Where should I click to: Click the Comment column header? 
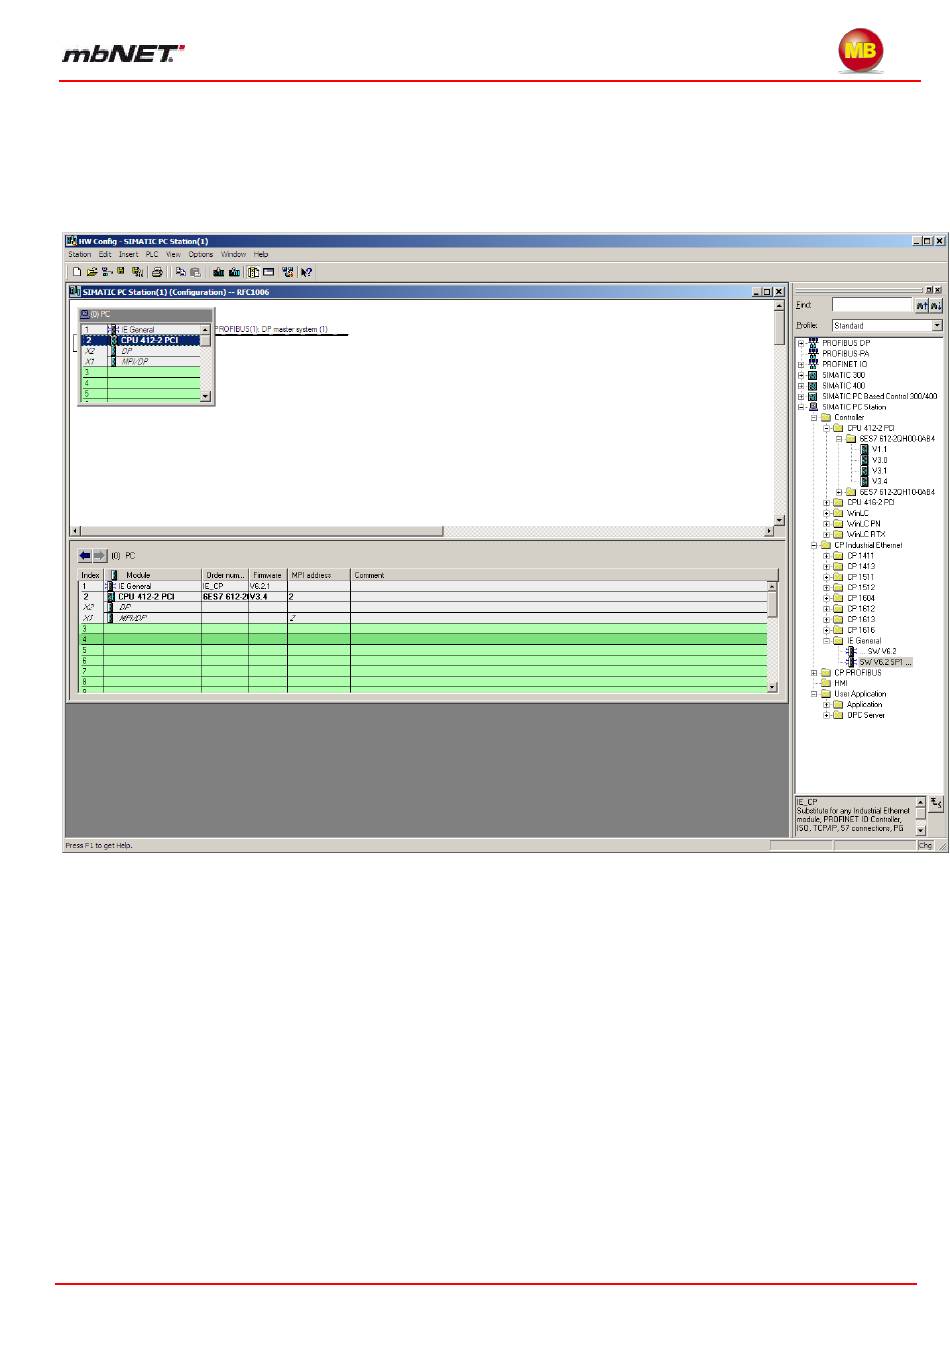click(558, 575)
